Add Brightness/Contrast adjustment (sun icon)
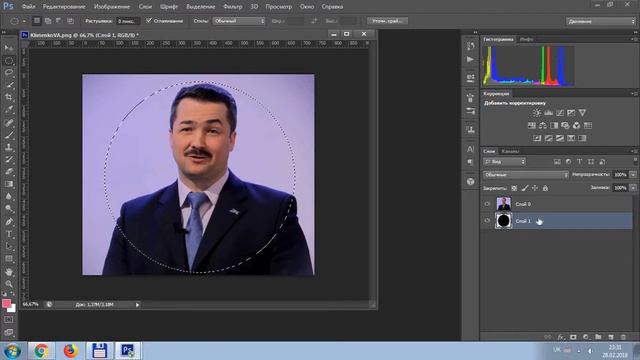 [x=537, y=113]
